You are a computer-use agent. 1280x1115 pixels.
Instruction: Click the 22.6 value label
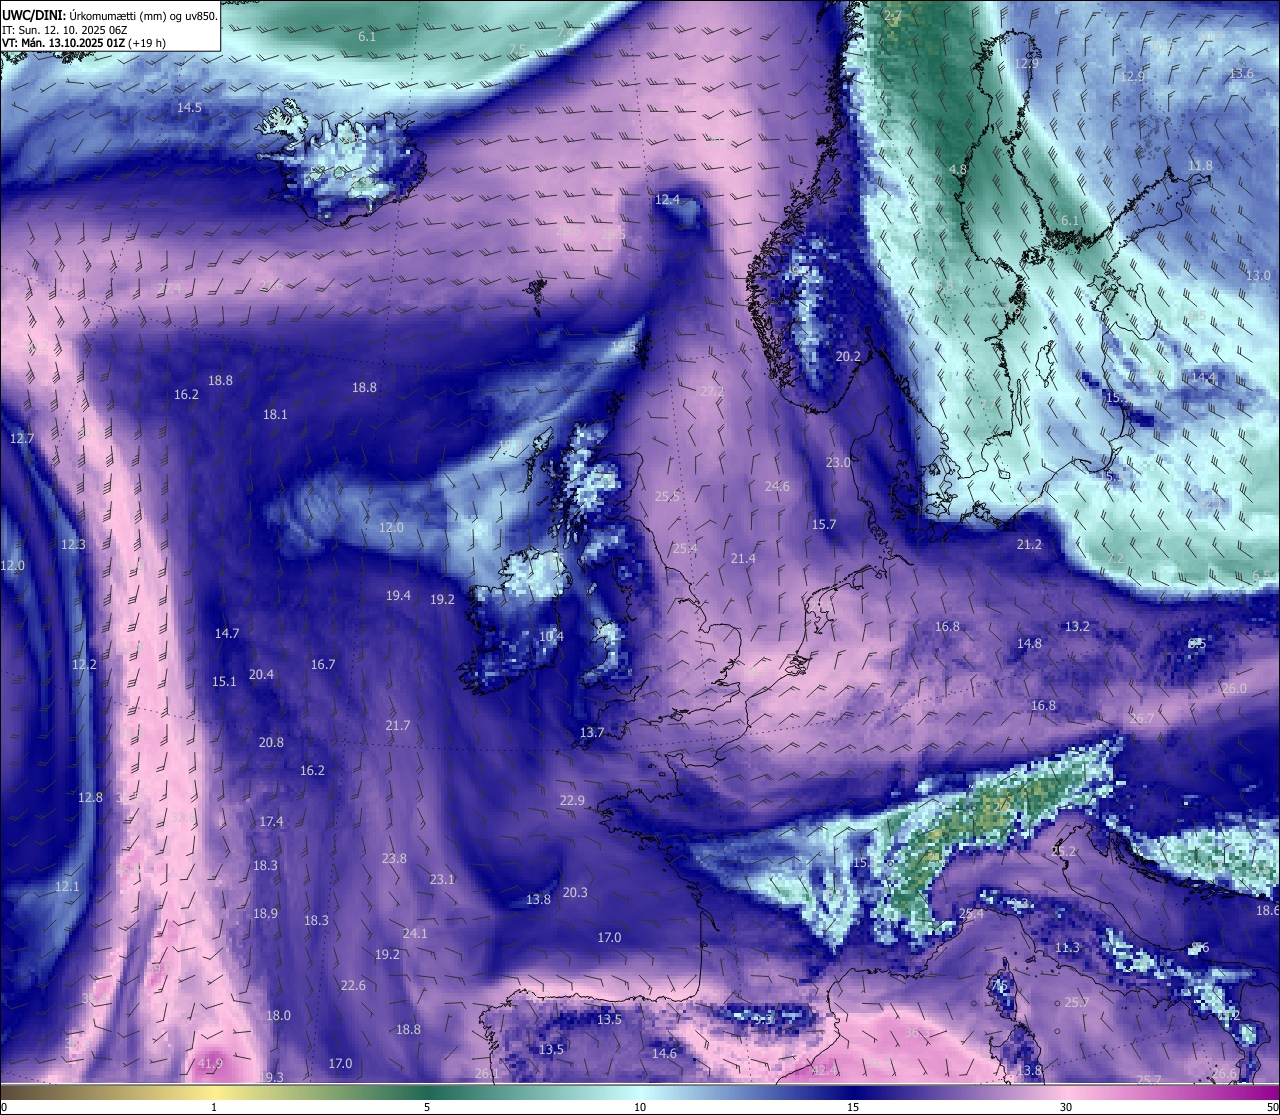pos(353,985)
